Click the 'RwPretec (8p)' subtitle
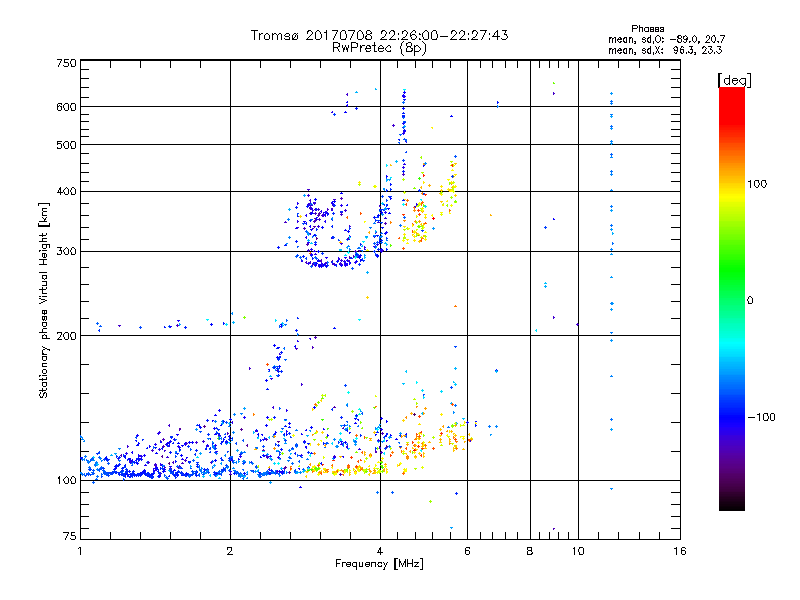 coord(379,48)
